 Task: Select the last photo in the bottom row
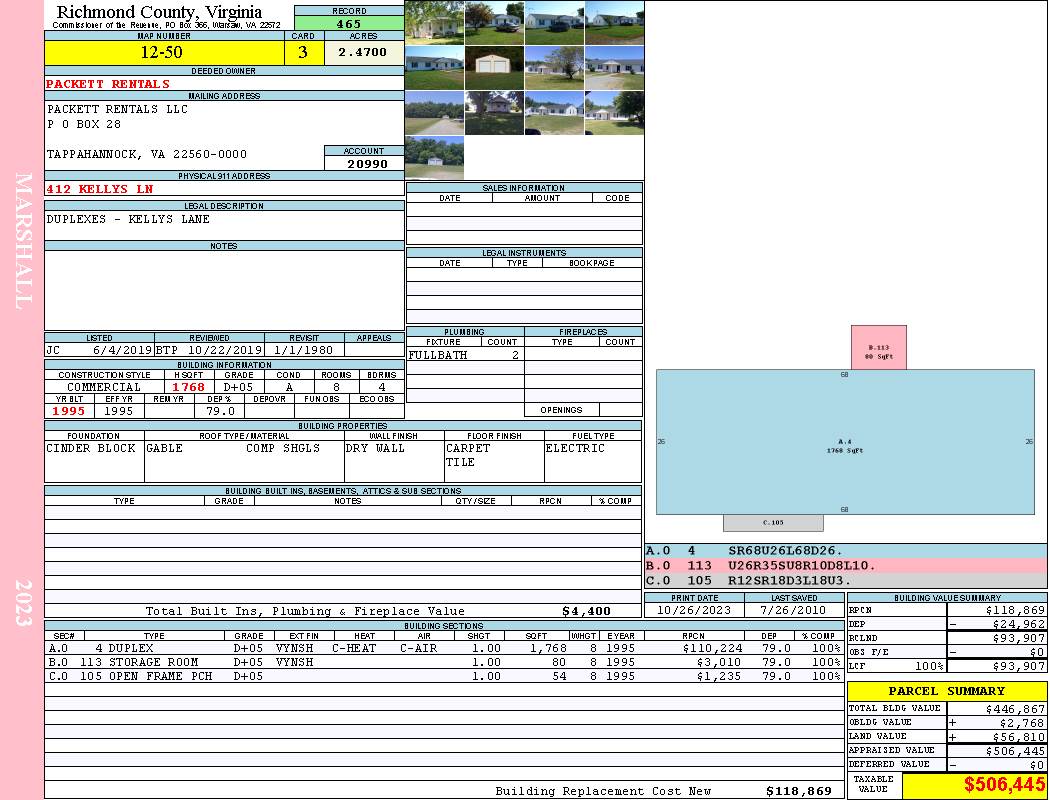pos(434,158)
